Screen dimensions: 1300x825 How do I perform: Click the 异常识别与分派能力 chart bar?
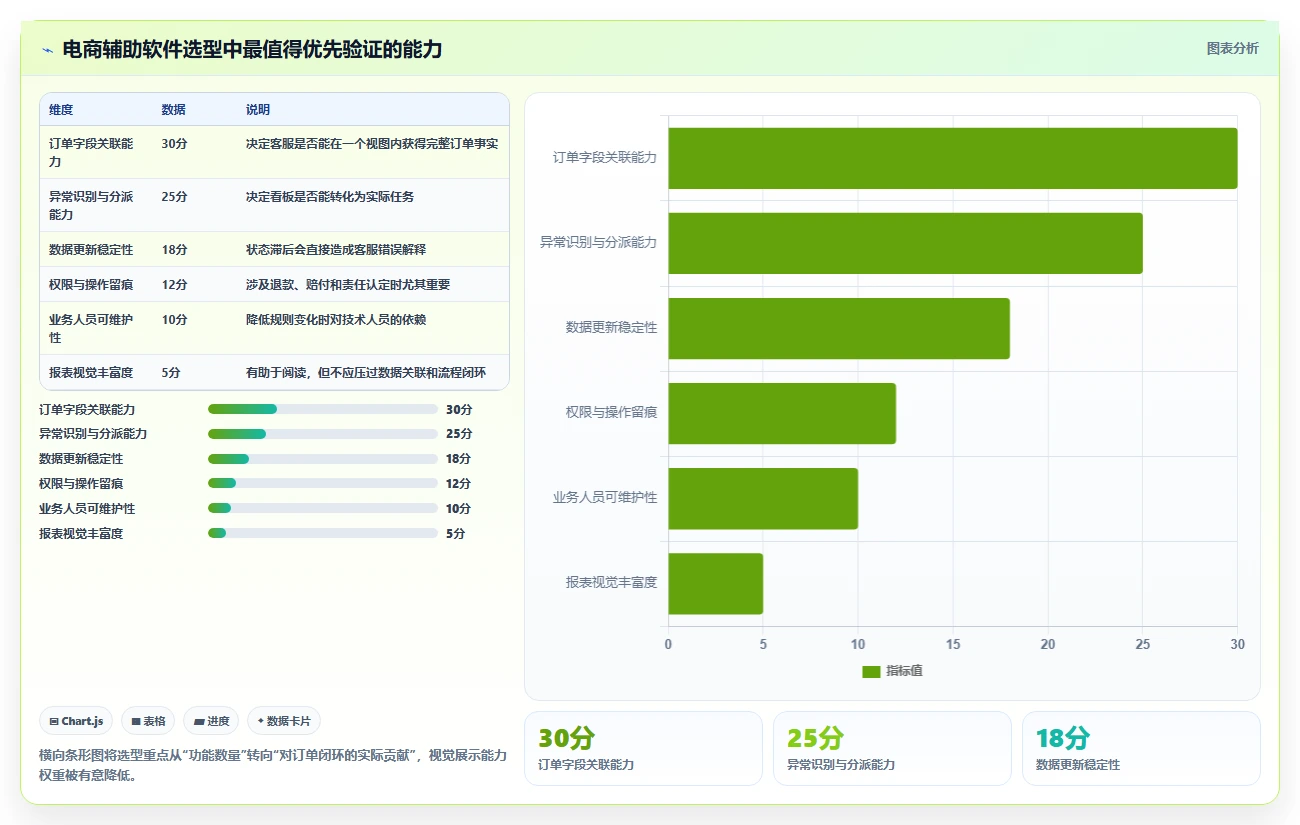click(x=905, y=243)
